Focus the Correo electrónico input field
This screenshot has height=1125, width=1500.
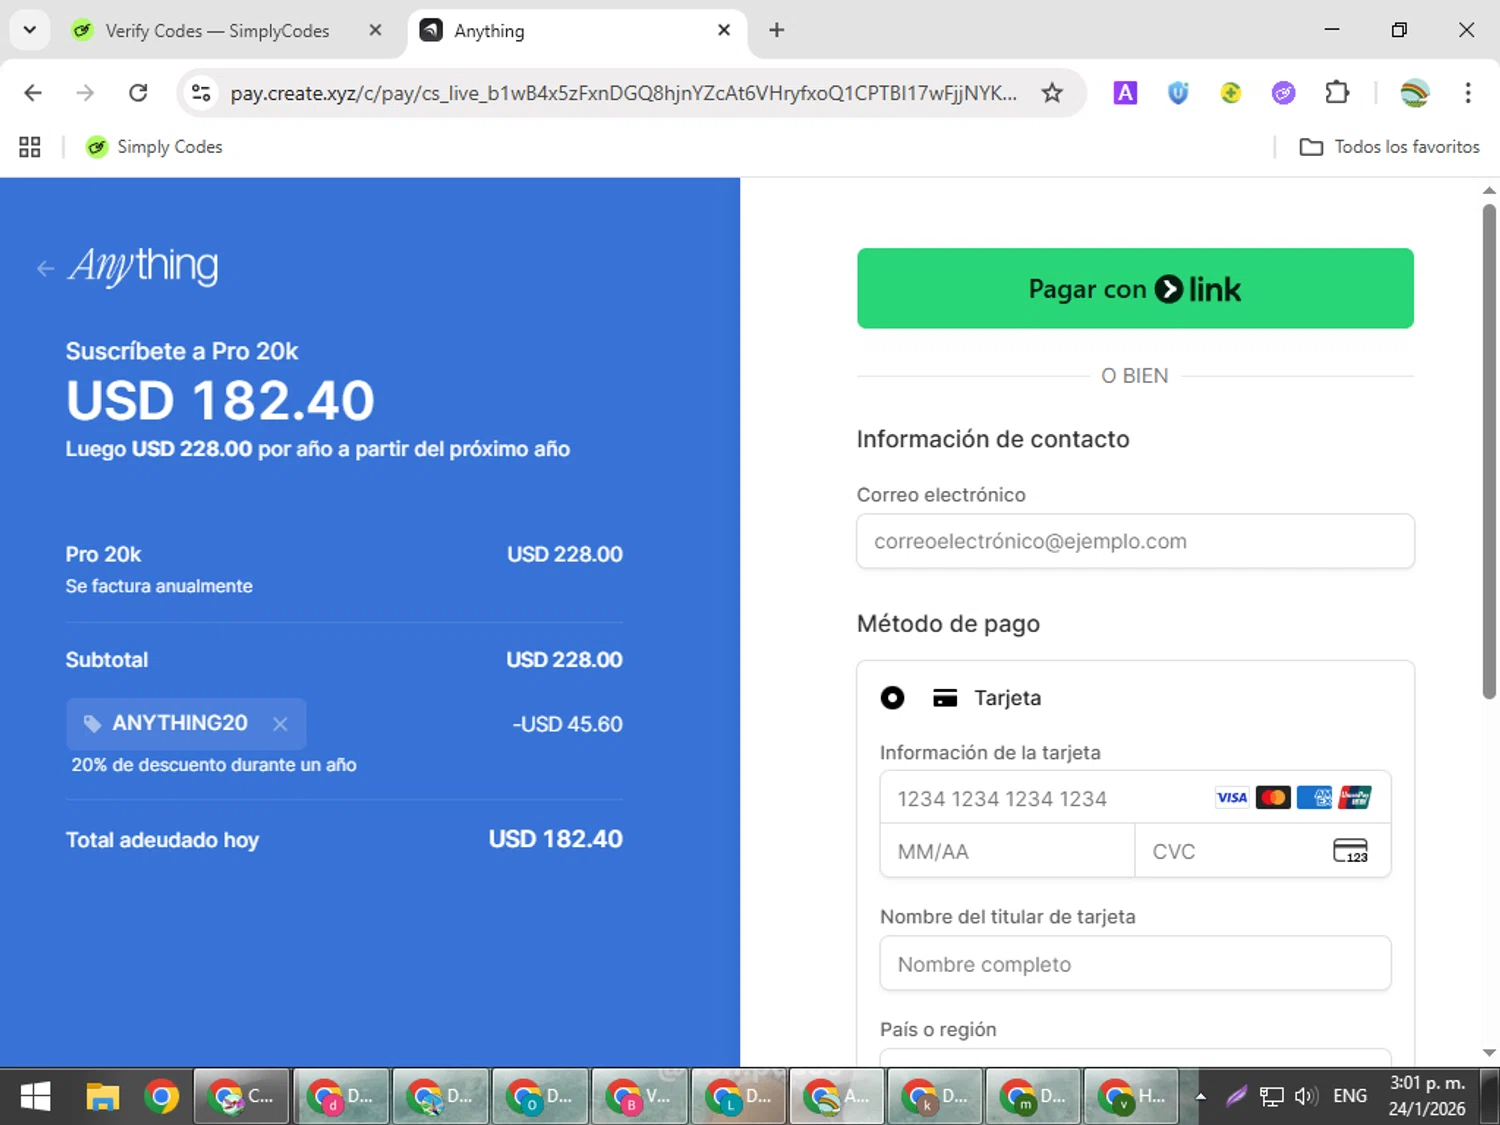click(x=1135, y=541)
